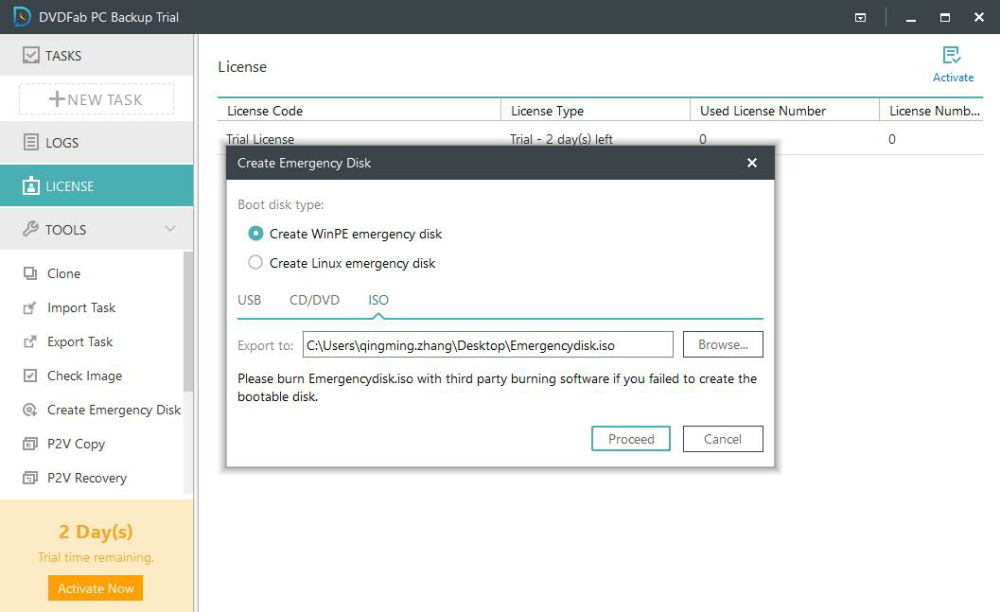1000x612 pixels.
Task: Click the Activate icon at top right
Action: [x=952, y=55]
